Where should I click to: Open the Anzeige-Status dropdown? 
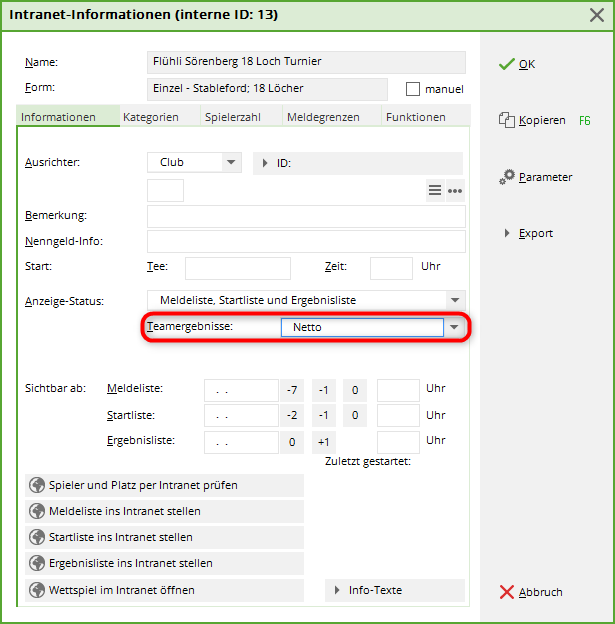pos(455,300)
